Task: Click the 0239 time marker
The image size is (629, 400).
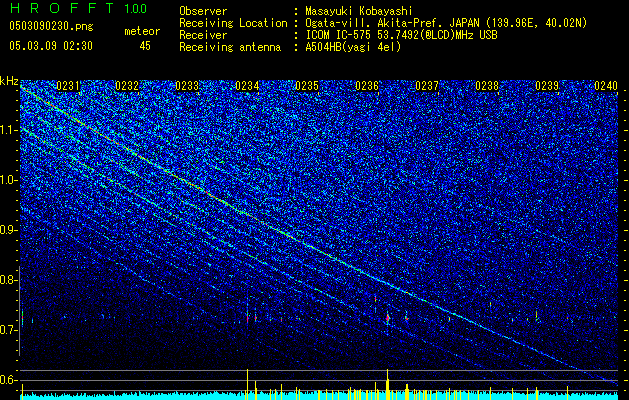Action: point(547,86)
